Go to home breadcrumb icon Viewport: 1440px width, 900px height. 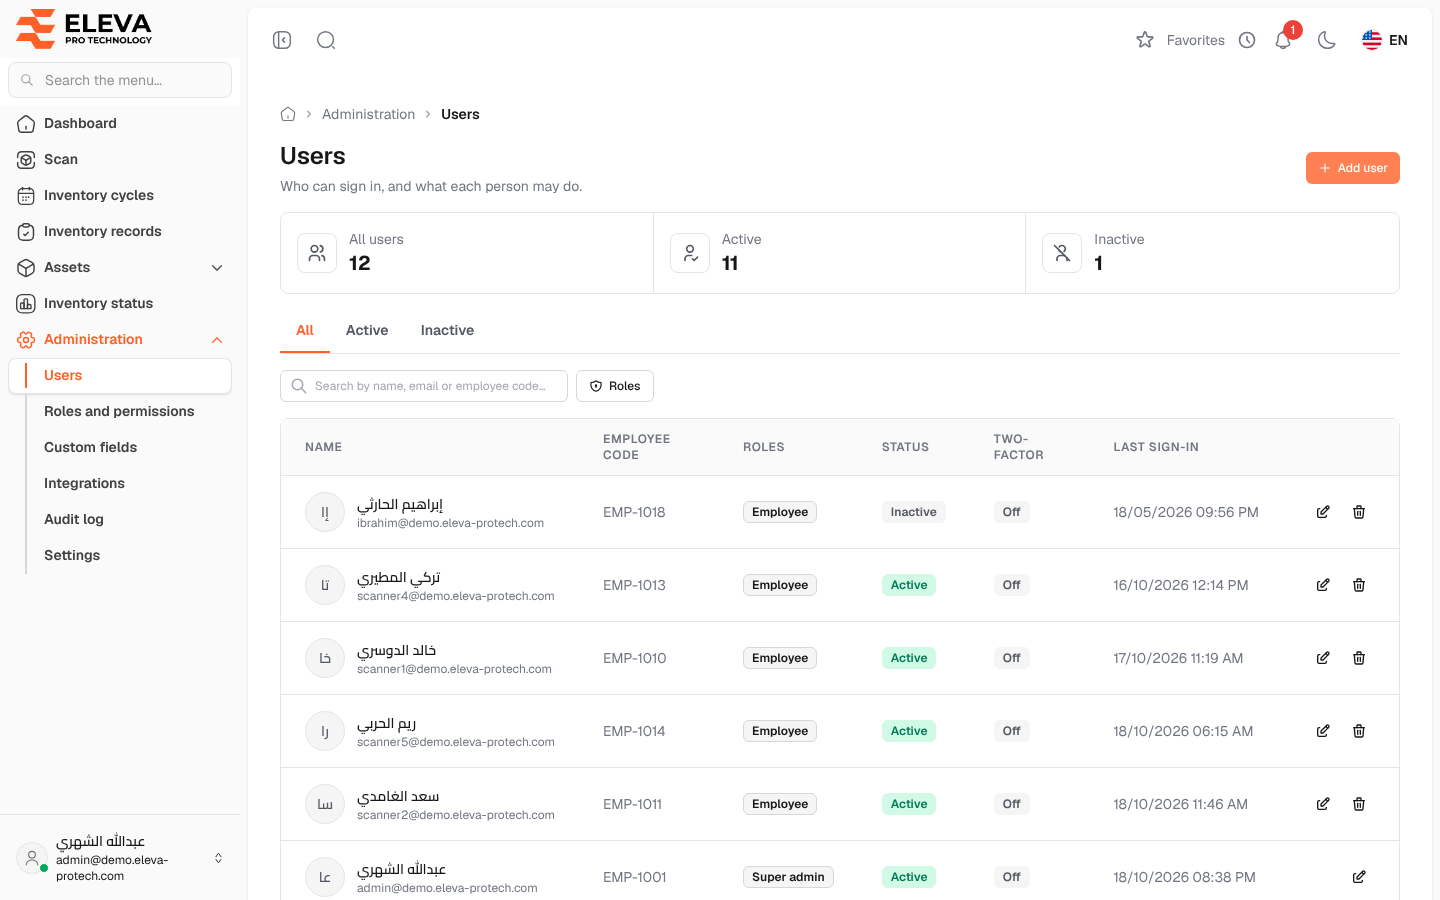coord(288,114)
